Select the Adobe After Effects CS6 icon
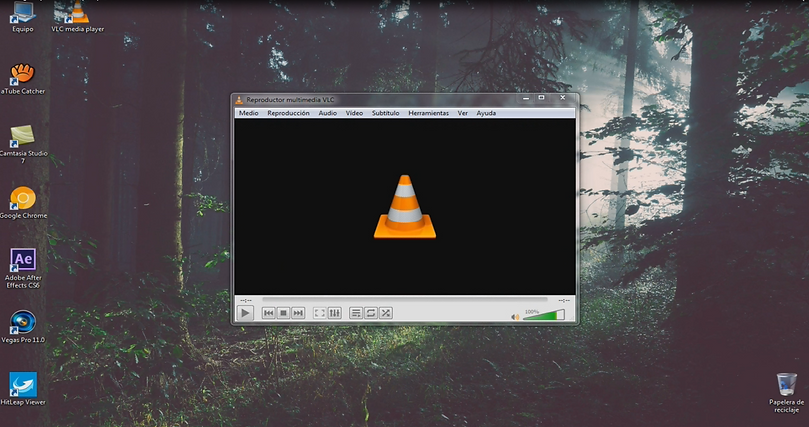This screenshot has width=809, height=427. 23,268
